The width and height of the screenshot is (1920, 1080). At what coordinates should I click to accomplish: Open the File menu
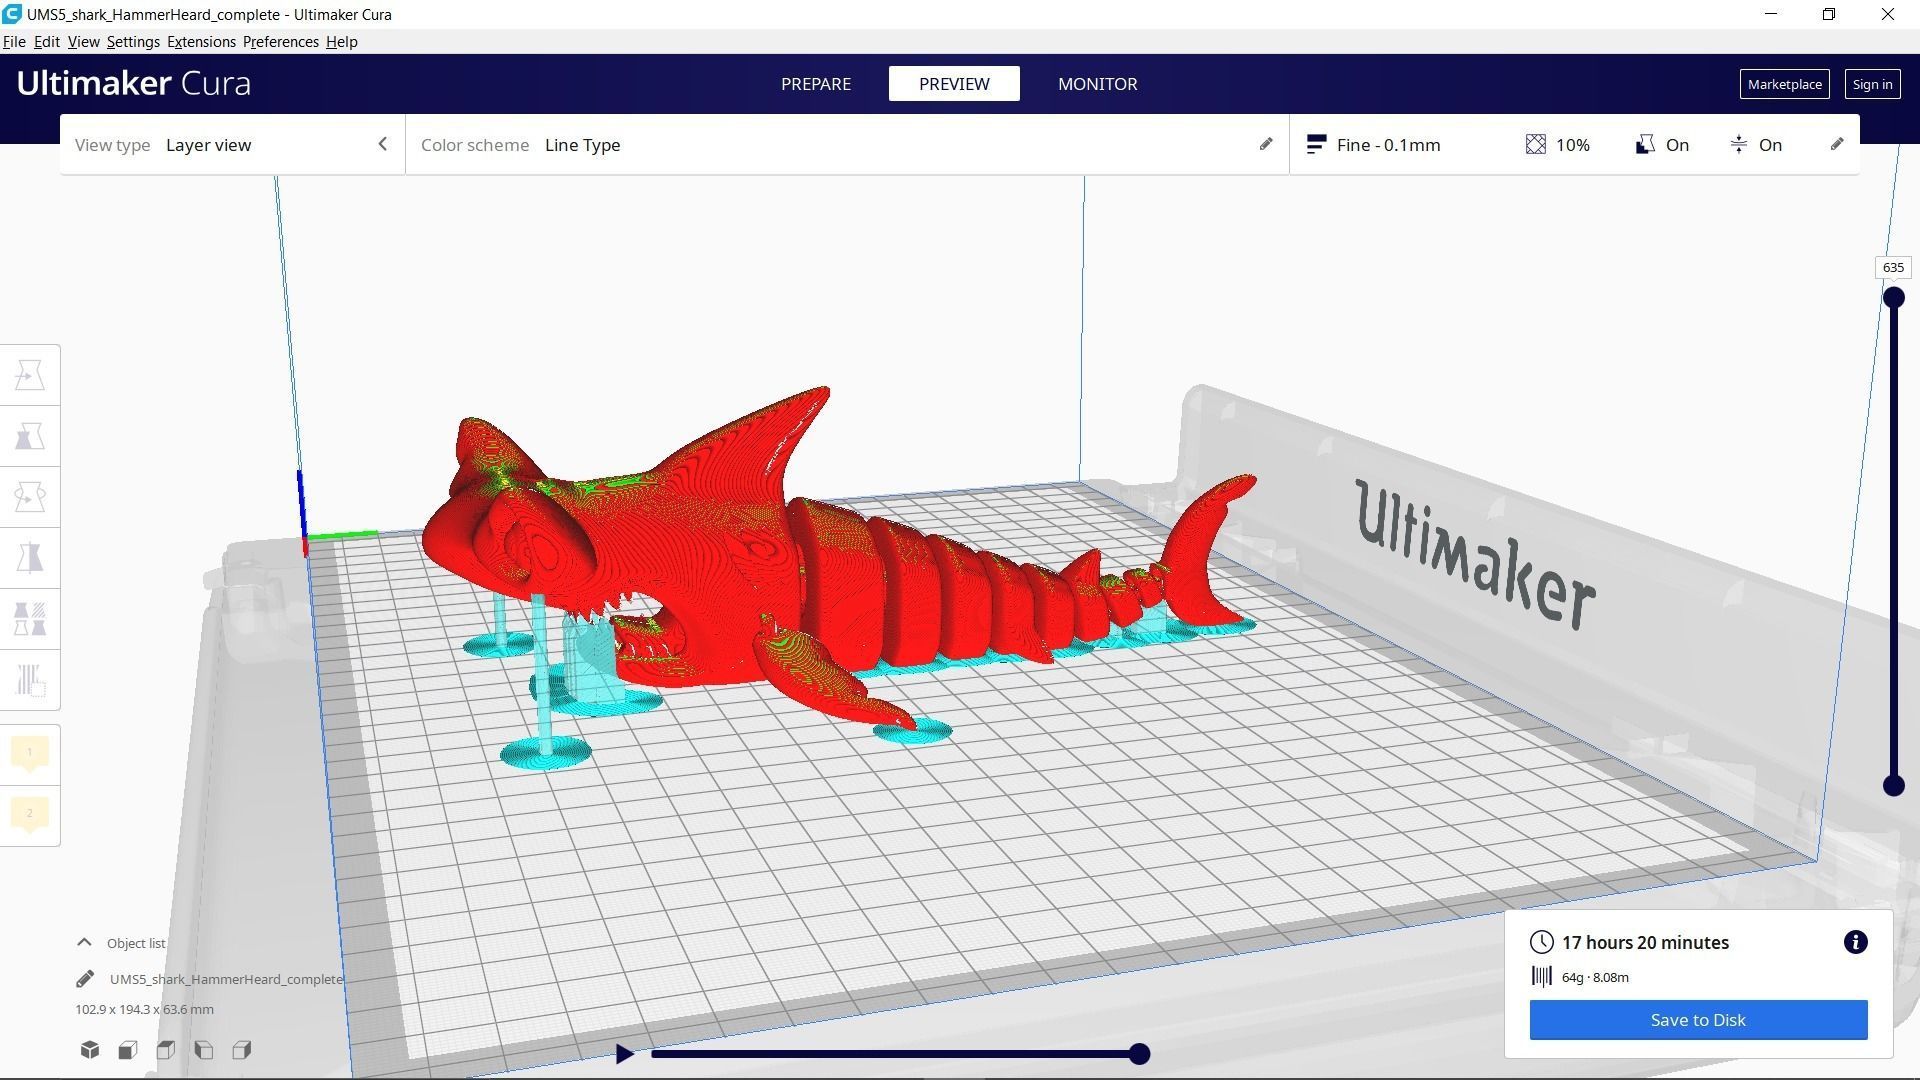[14, 42]
